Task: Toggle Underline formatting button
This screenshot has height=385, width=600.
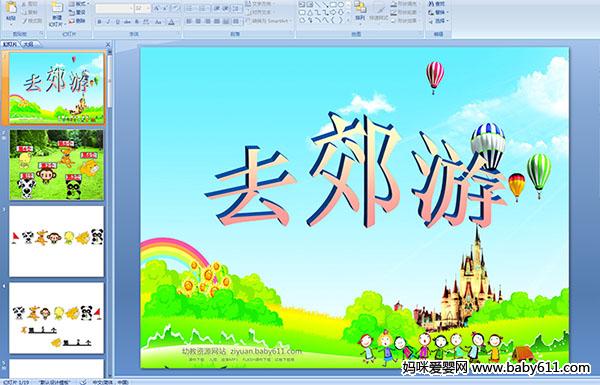Action: (x=117, y=22)
